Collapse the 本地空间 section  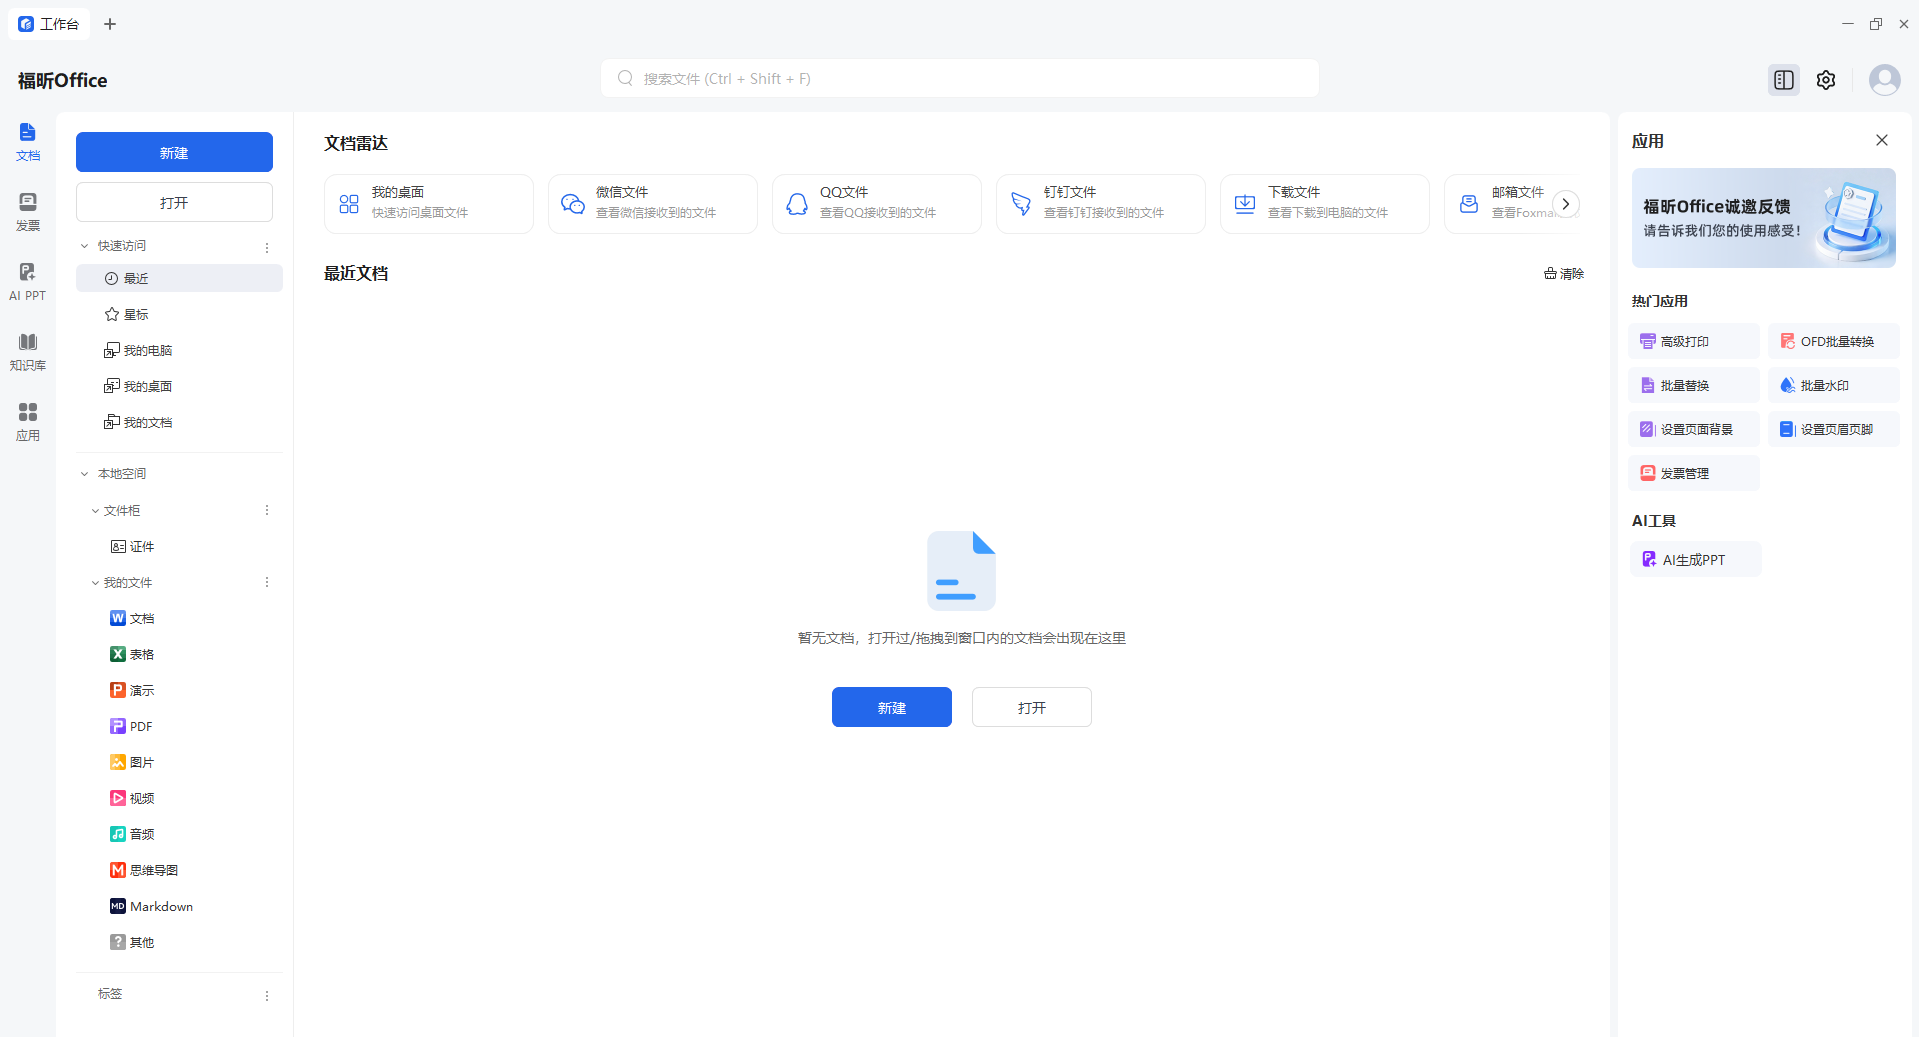[x=85, y=474]
